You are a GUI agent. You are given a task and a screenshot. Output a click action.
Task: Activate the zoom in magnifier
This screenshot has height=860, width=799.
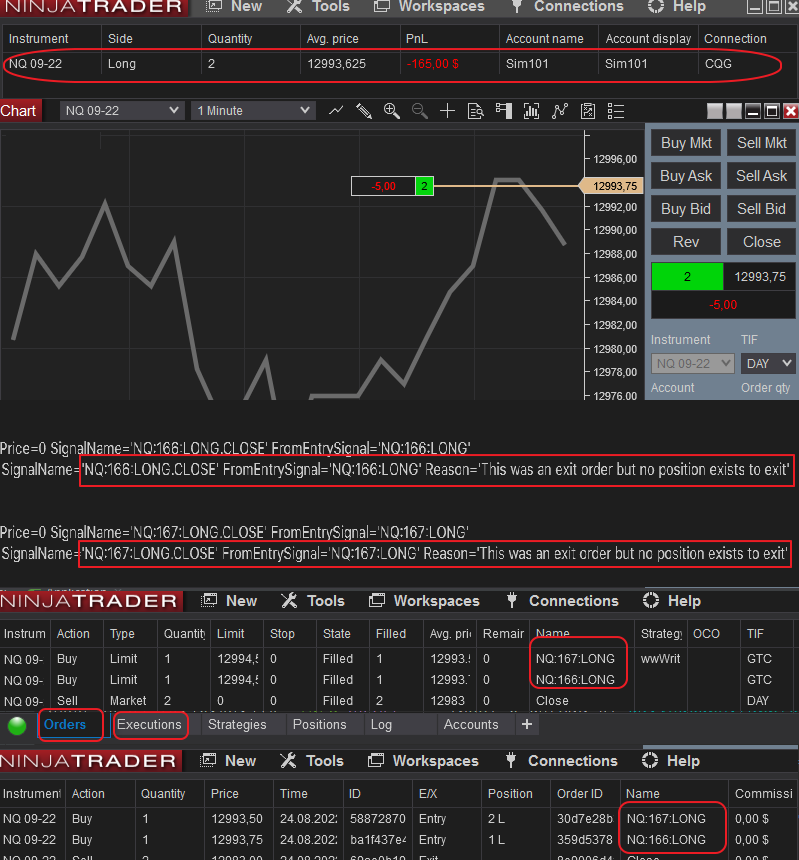pos(392,111)
